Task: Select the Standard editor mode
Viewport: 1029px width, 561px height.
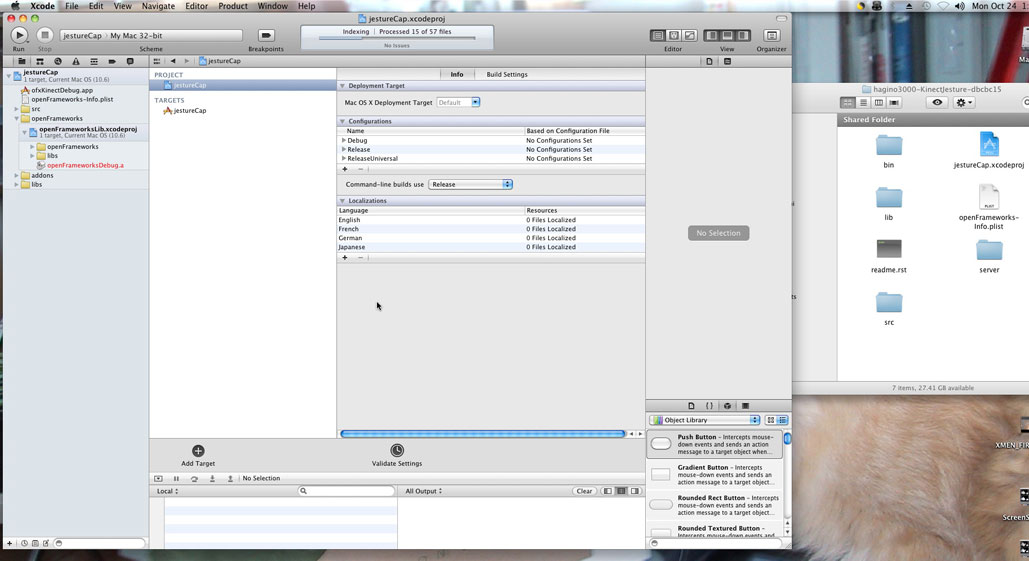Action: pyautogui.click(x=658, y=35)
